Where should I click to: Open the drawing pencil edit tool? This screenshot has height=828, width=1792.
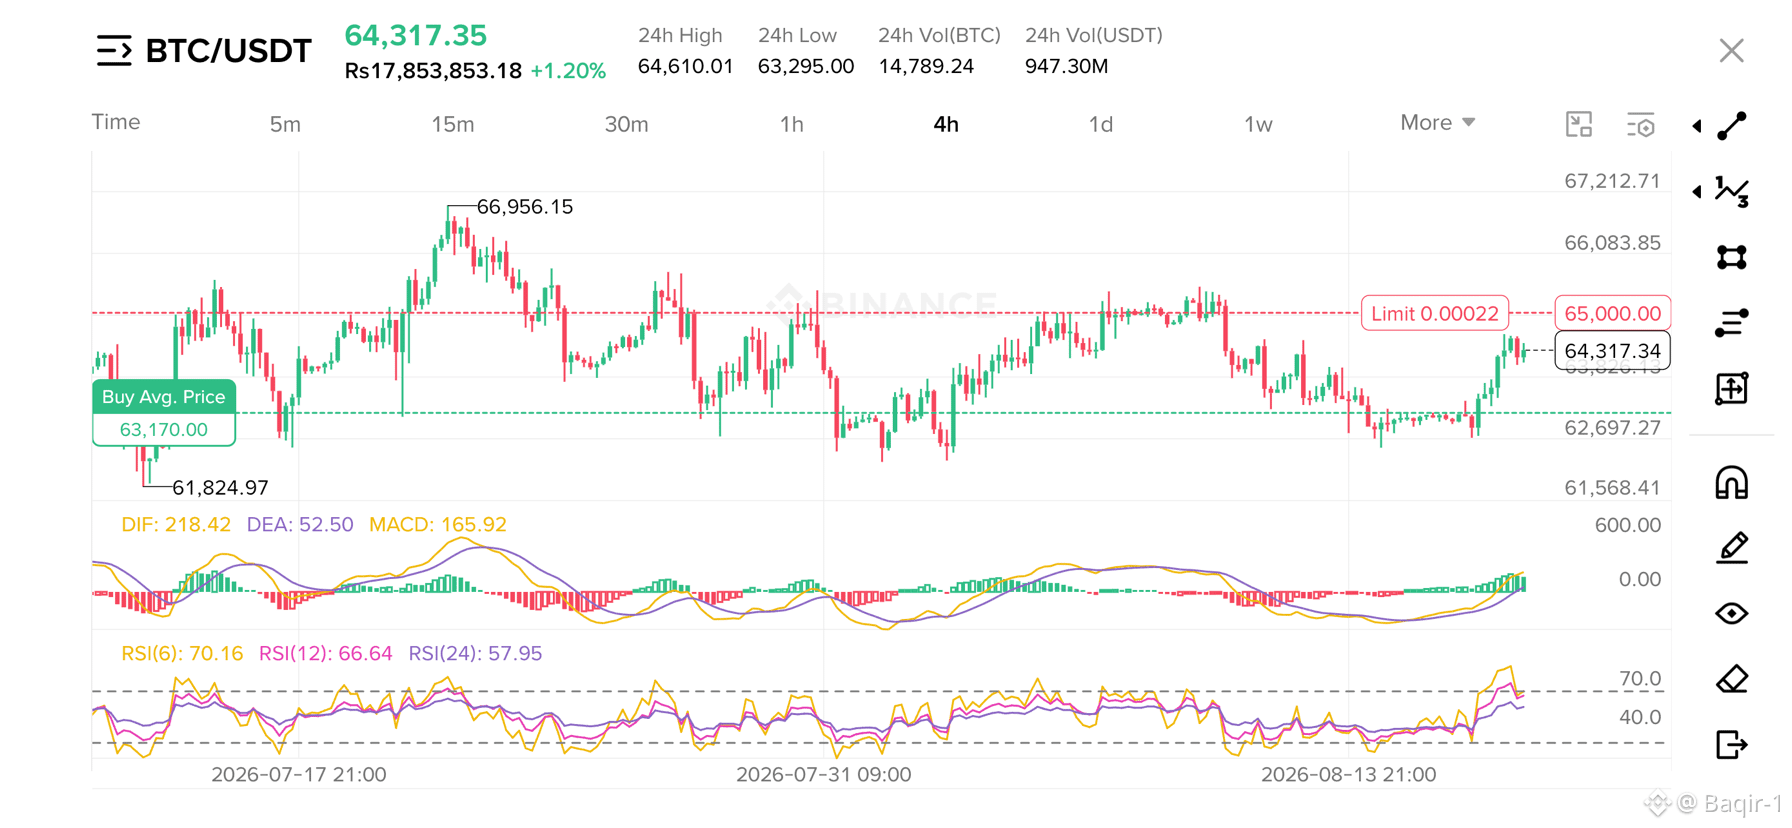[x=1732, y=548]
